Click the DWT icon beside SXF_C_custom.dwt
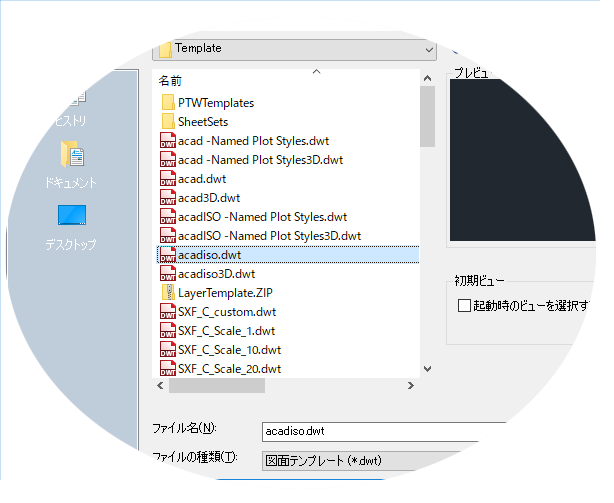The width and height of the screenshot is (614, 503). tap(168, 312)
